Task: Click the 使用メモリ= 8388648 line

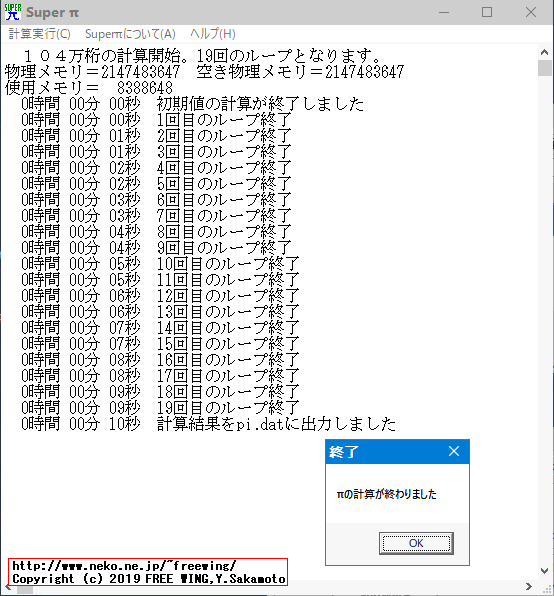Action: 89,88
